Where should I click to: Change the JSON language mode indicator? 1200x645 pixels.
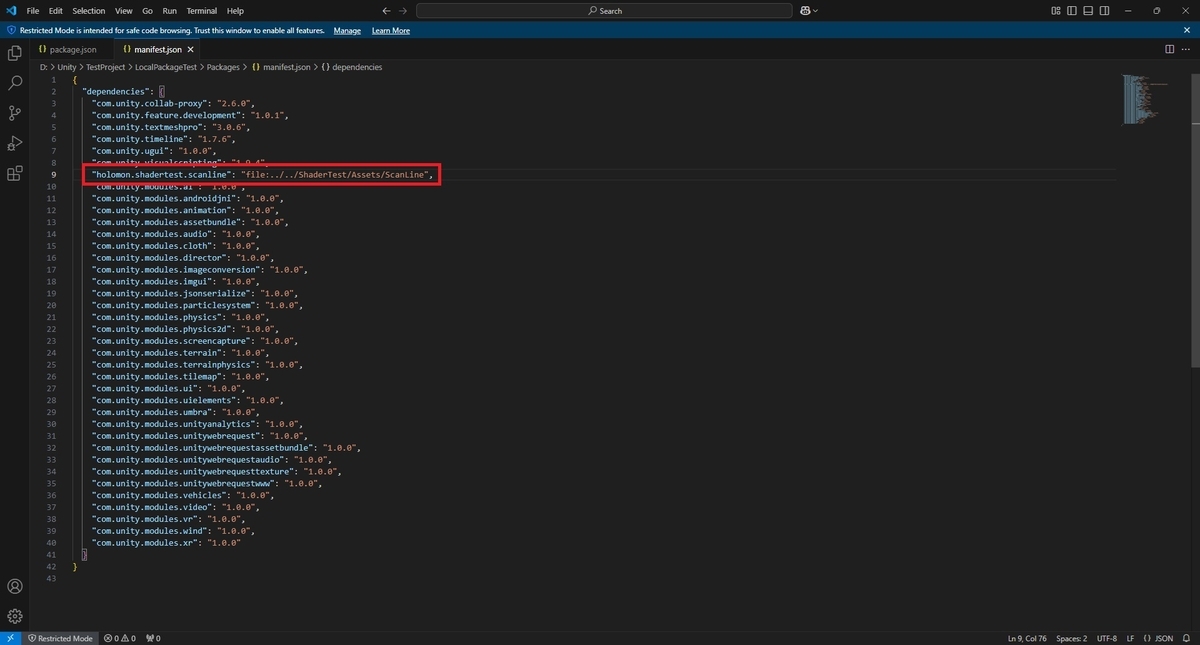coord(1163,637)
